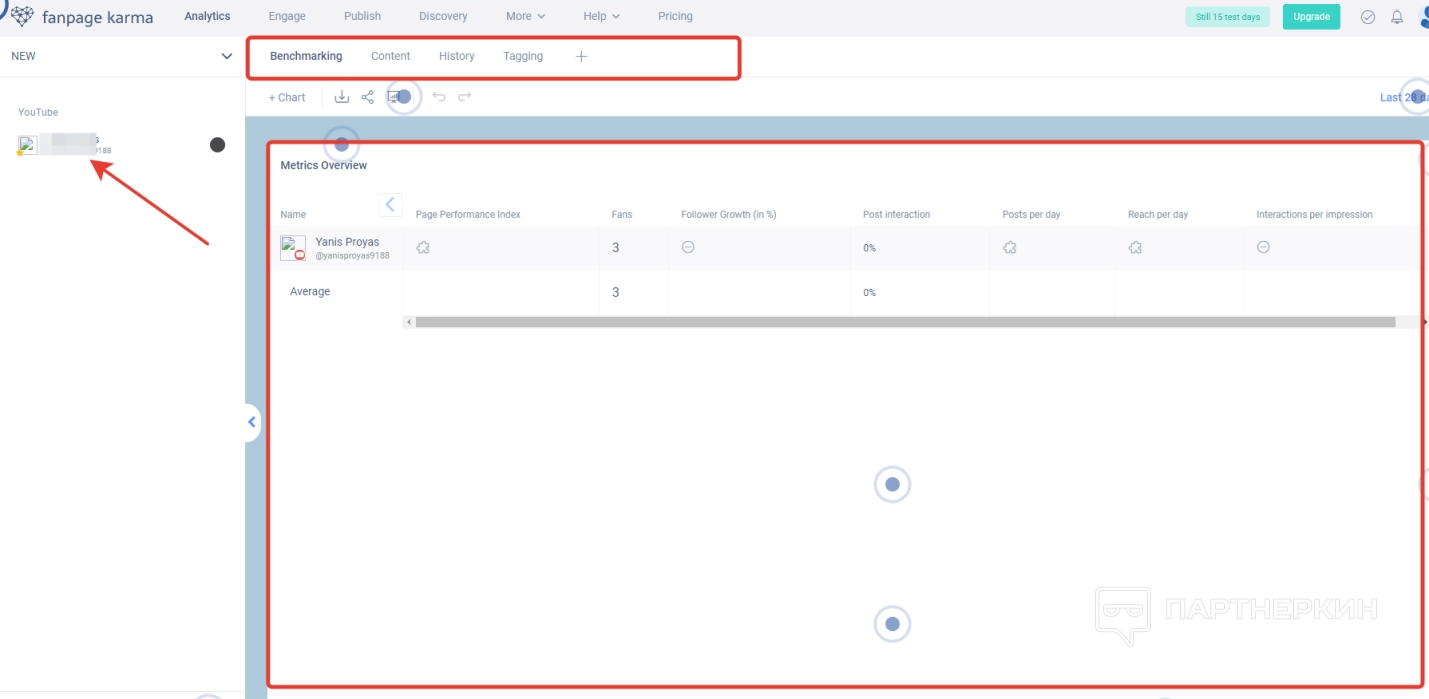Click the download export icon
The image size is (1429, 699).
point(342,97)
